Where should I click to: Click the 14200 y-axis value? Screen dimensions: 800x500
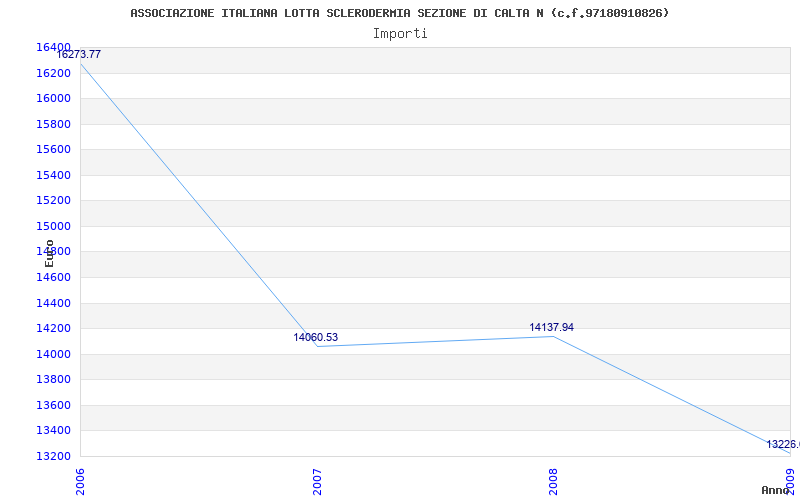coord(53,329)
